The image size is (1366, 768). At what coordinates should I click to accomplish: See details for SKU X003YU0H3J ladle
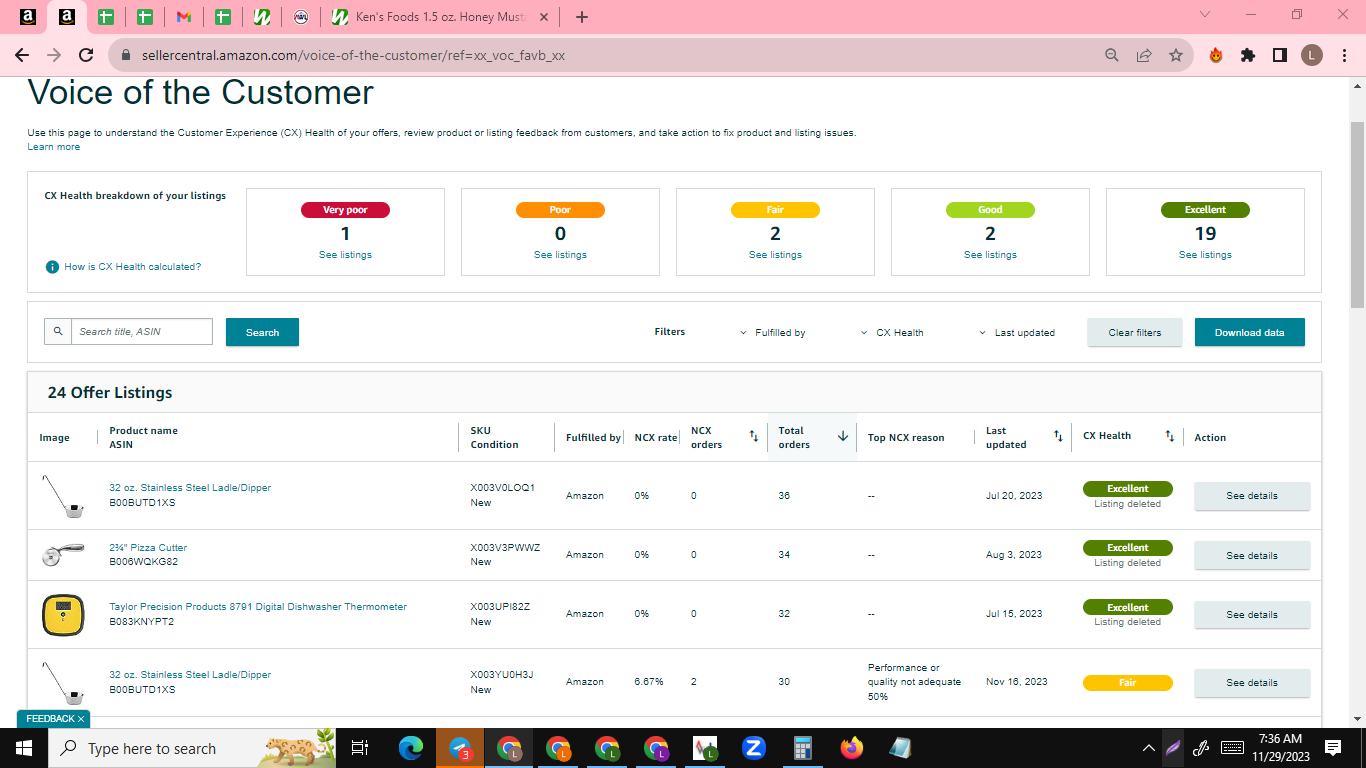[x=1252, y=683]
